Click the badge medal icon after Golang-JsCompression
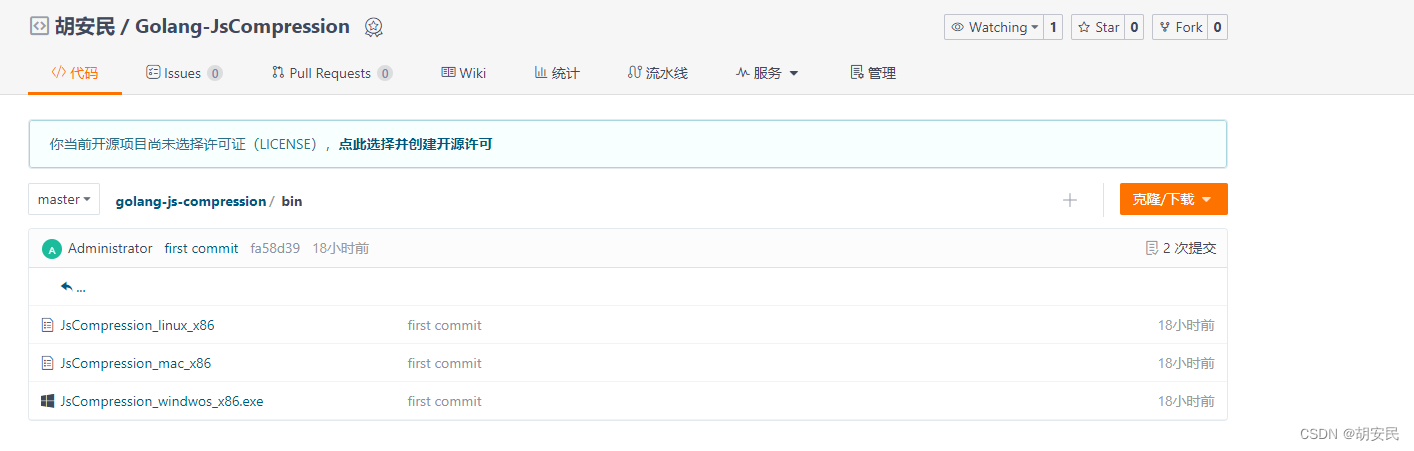The image size is (1414, 451). pyautogui.click(x=373, y=27)
